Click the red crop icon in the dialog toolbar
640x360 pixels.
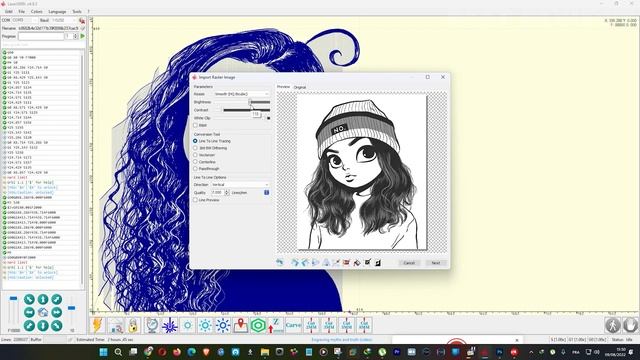click(x=347, y=262)
